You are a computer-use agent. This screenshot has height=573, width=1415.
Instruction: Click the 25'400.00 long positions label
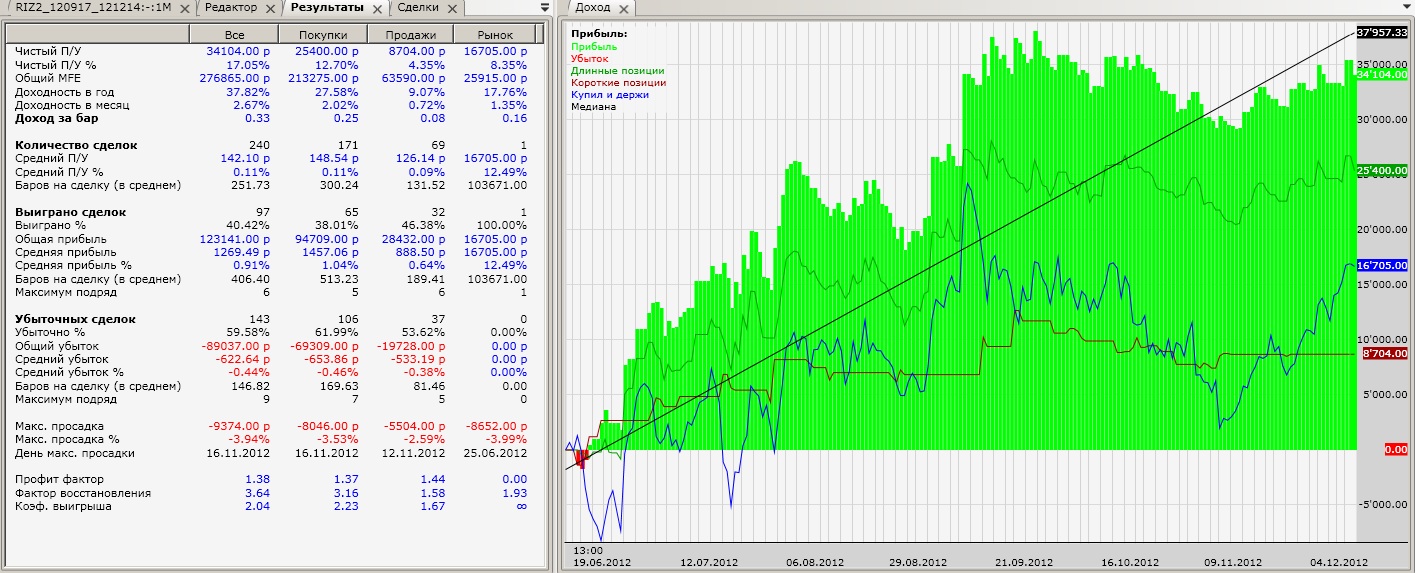[1382, 170]
